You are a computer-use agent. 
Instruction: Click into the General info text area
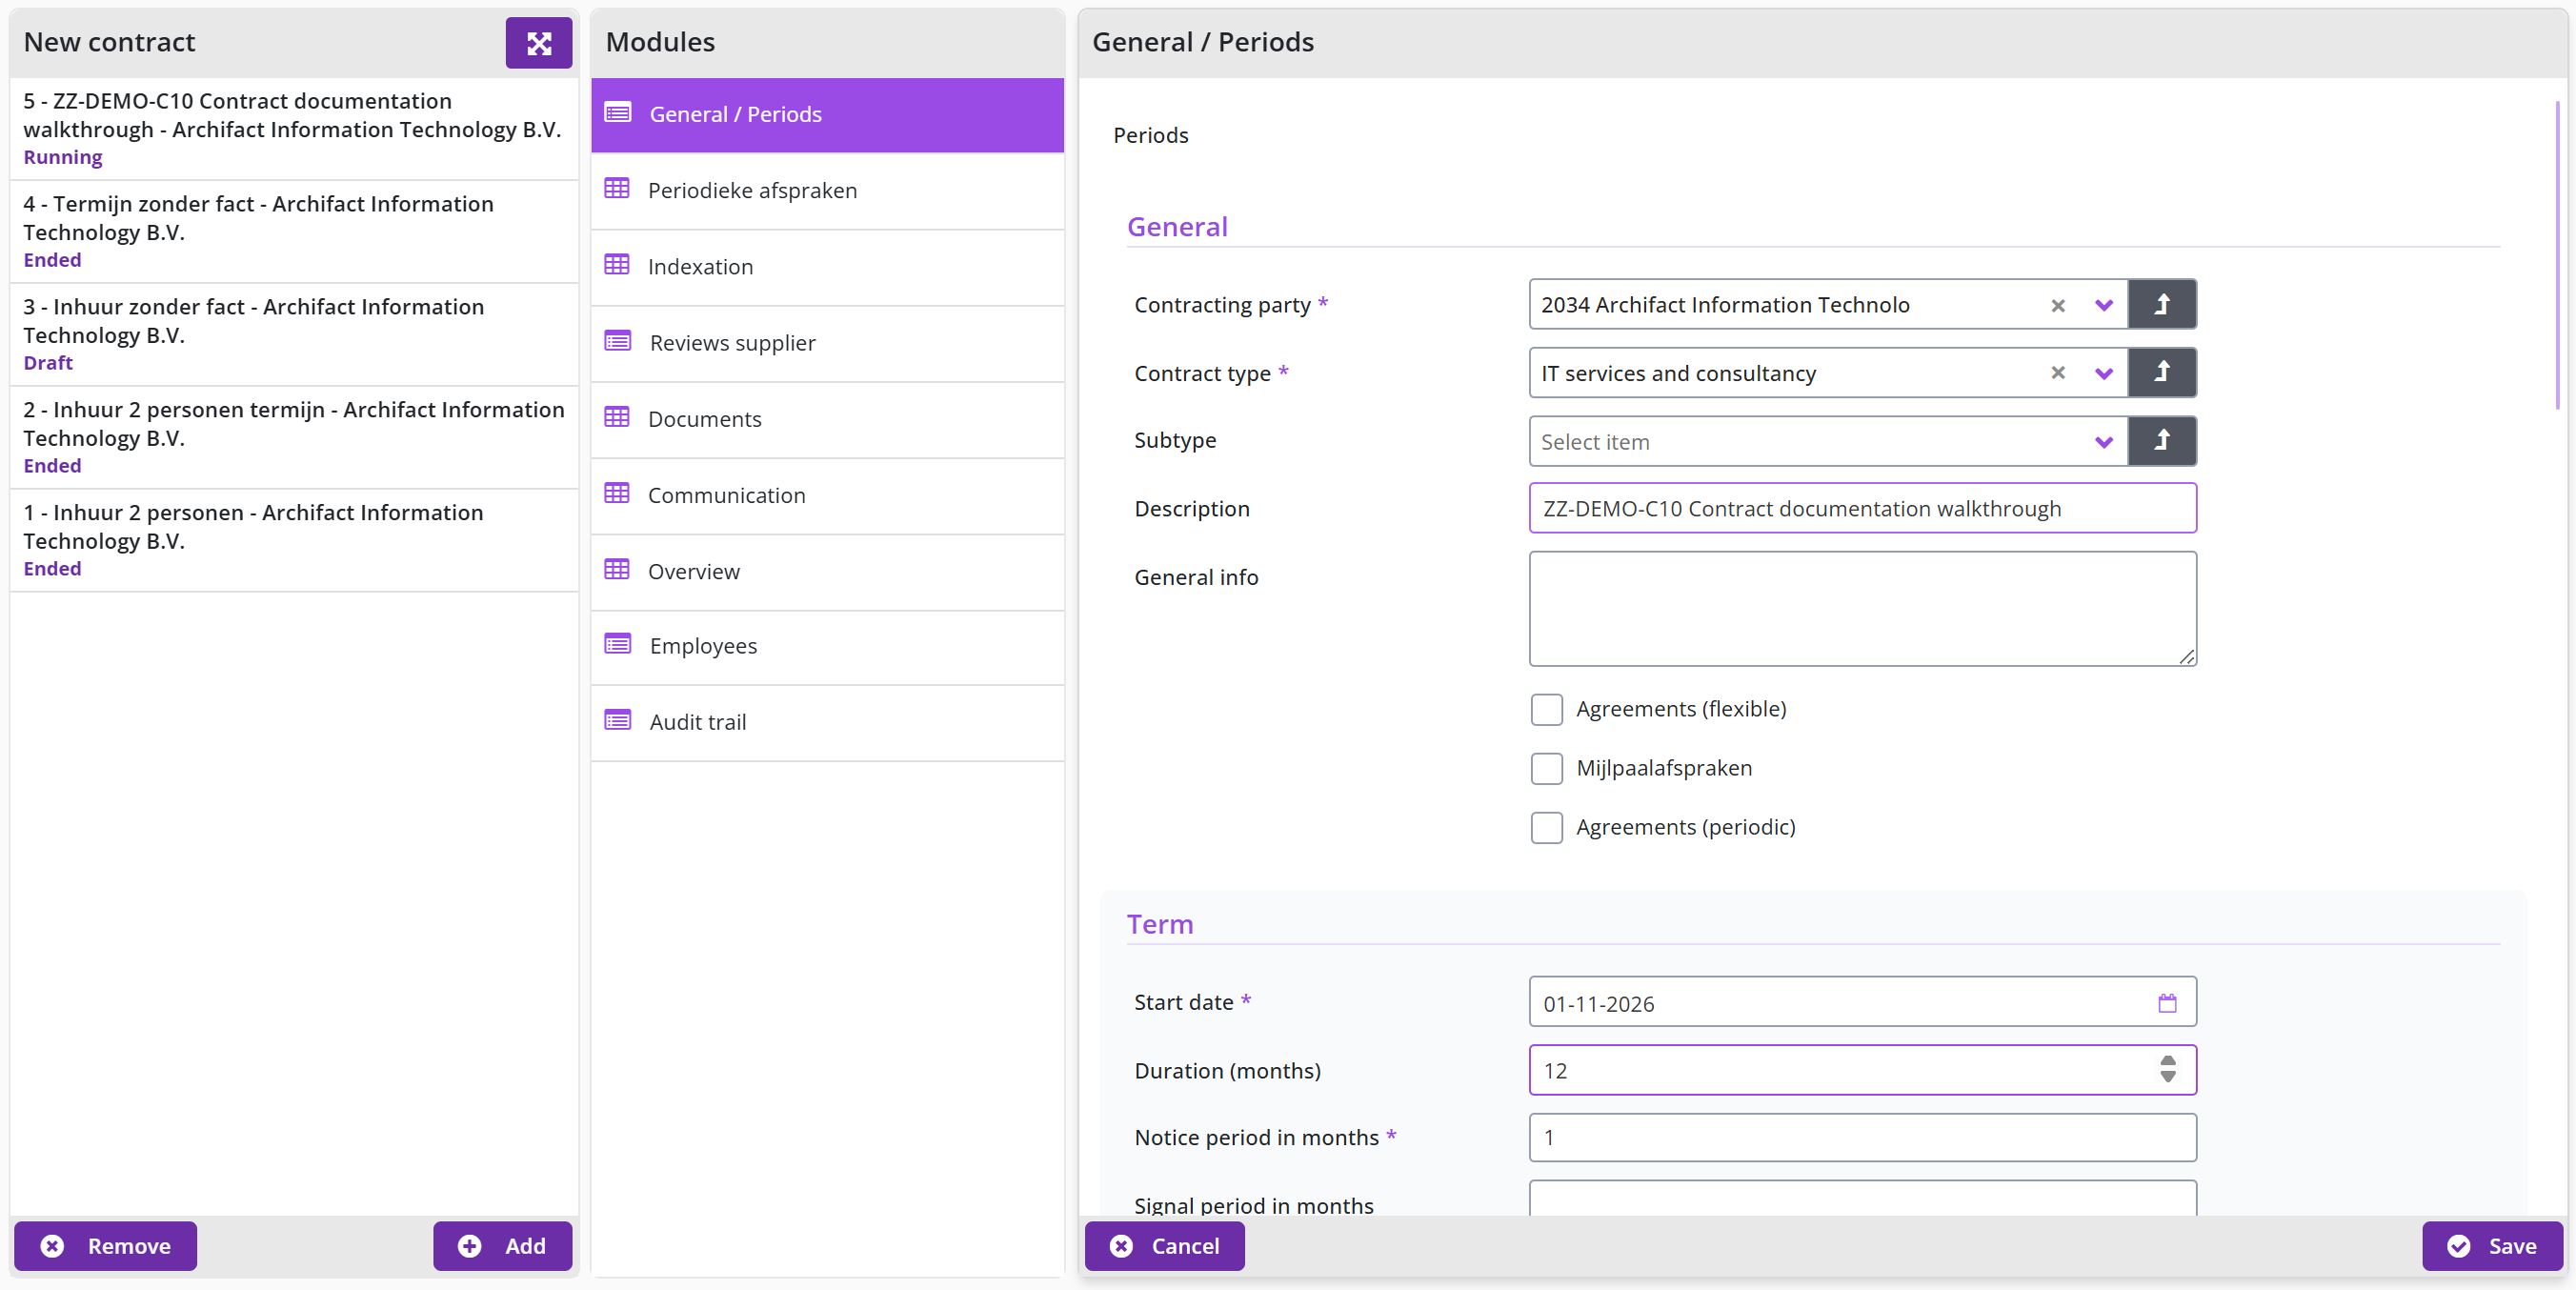[x=1862, y=608]
